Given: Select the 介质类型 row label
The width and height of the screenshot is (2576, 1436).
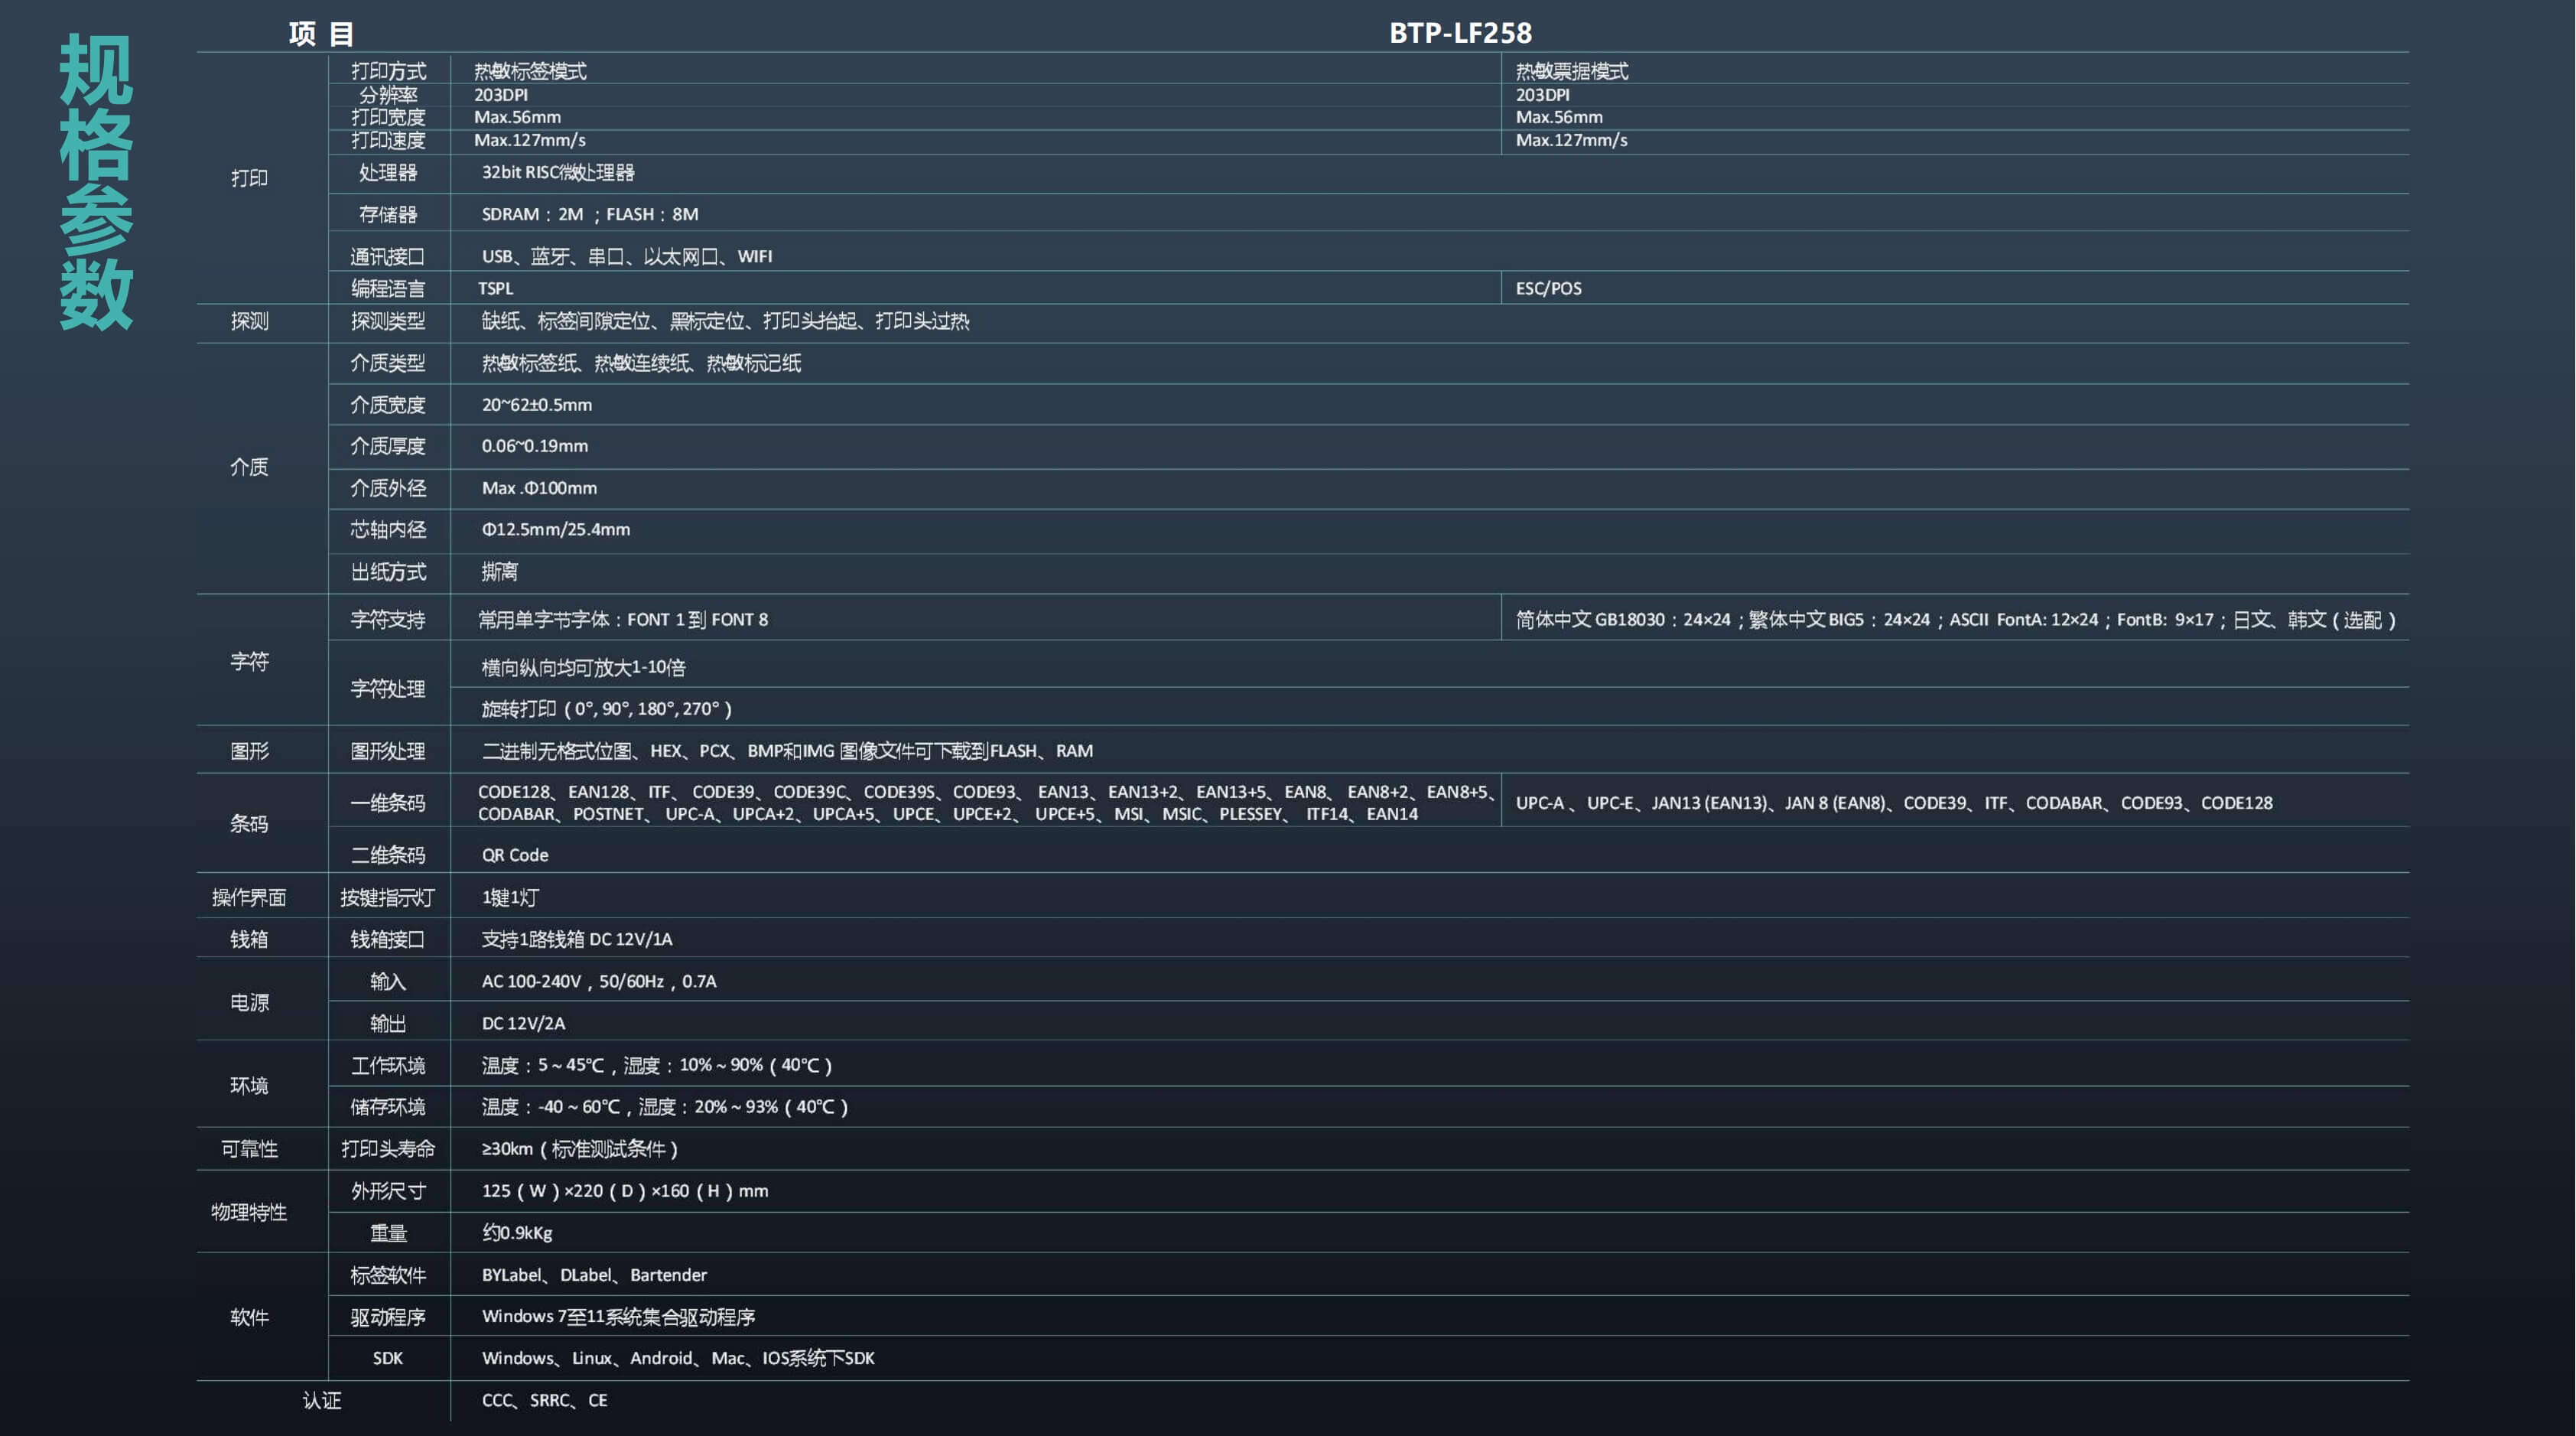Looking at the screenshot, I should coord(389,363).
